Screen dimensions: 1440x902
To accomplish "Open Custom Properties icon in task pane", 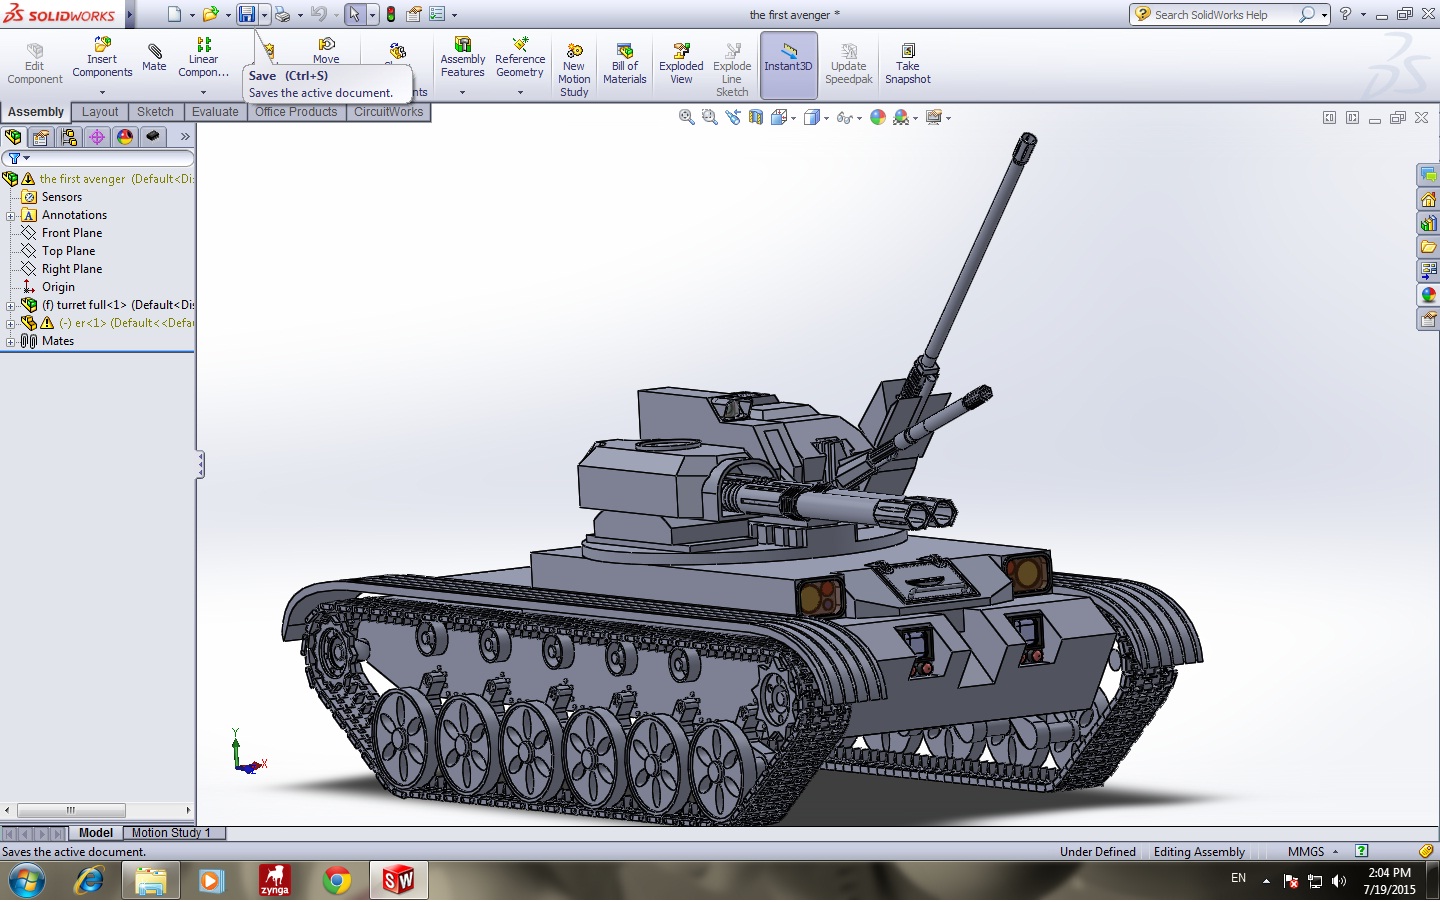I will [1428, 319].
